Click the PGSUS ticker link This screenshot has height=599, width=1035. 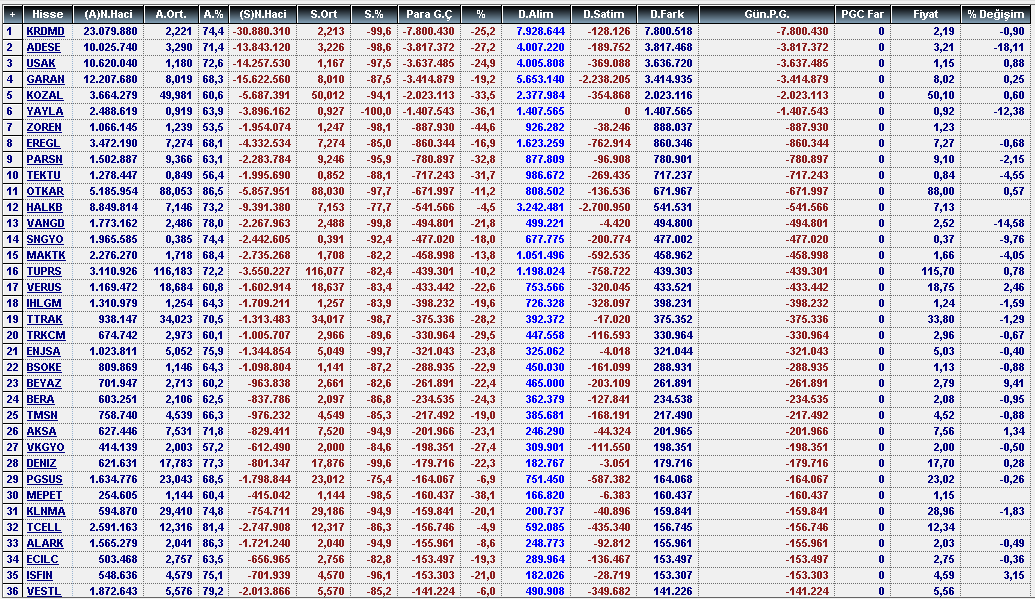pyautogui.click(x=44, y=479)
